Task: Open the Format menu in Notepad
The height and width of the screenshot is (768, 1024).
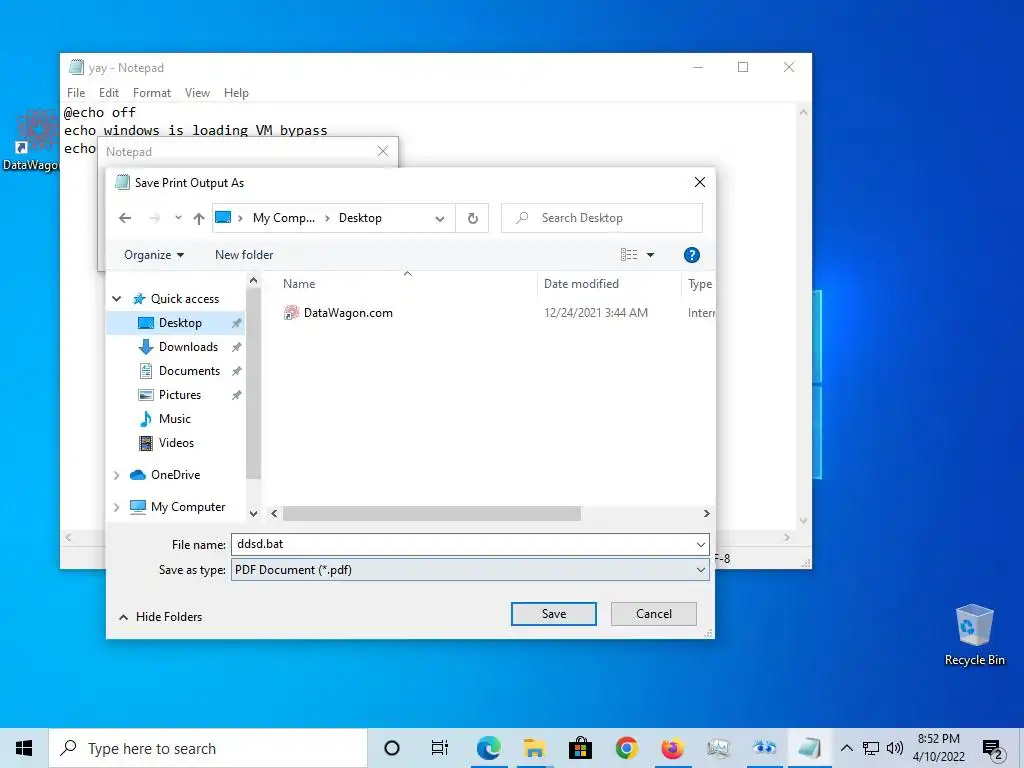Action: [x=152, y=93]
